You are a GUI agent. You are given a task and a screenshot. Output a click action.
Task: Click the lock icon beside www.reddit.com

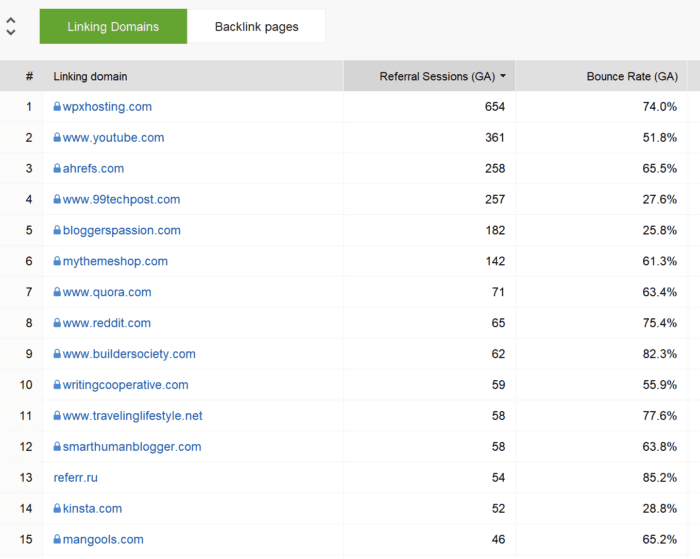click(x=57, y=322)
